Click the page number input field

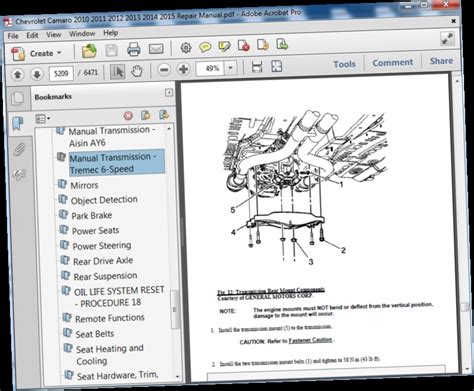click(x=61, y=73)
